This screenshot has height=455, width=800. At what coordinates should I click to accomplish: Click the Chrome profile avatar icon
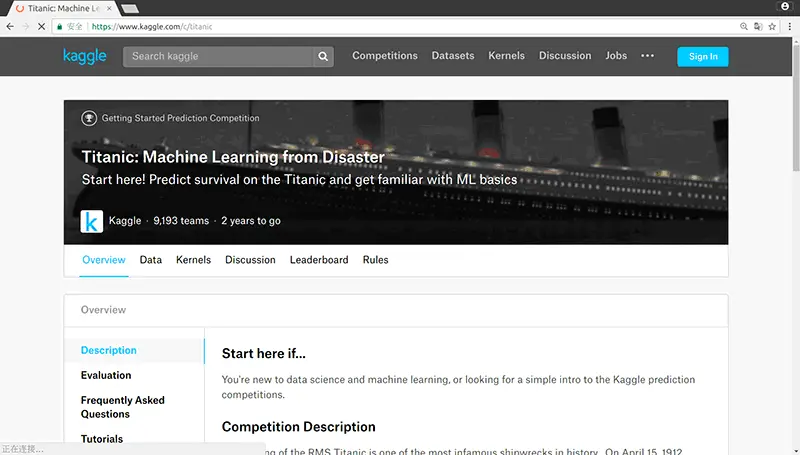coord(785,6)
